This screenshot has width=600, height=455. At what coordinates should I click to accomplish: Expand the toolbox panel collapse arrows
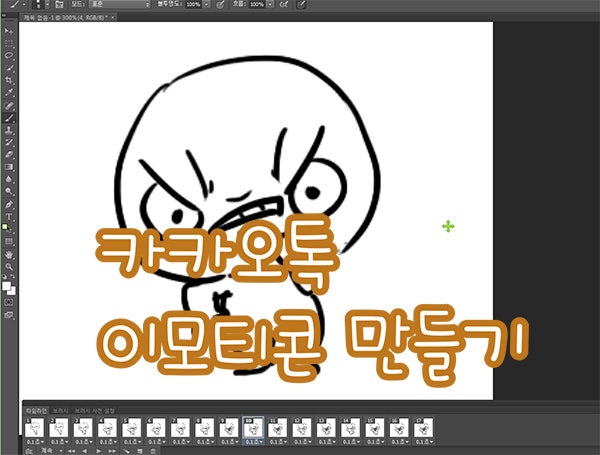3,16
